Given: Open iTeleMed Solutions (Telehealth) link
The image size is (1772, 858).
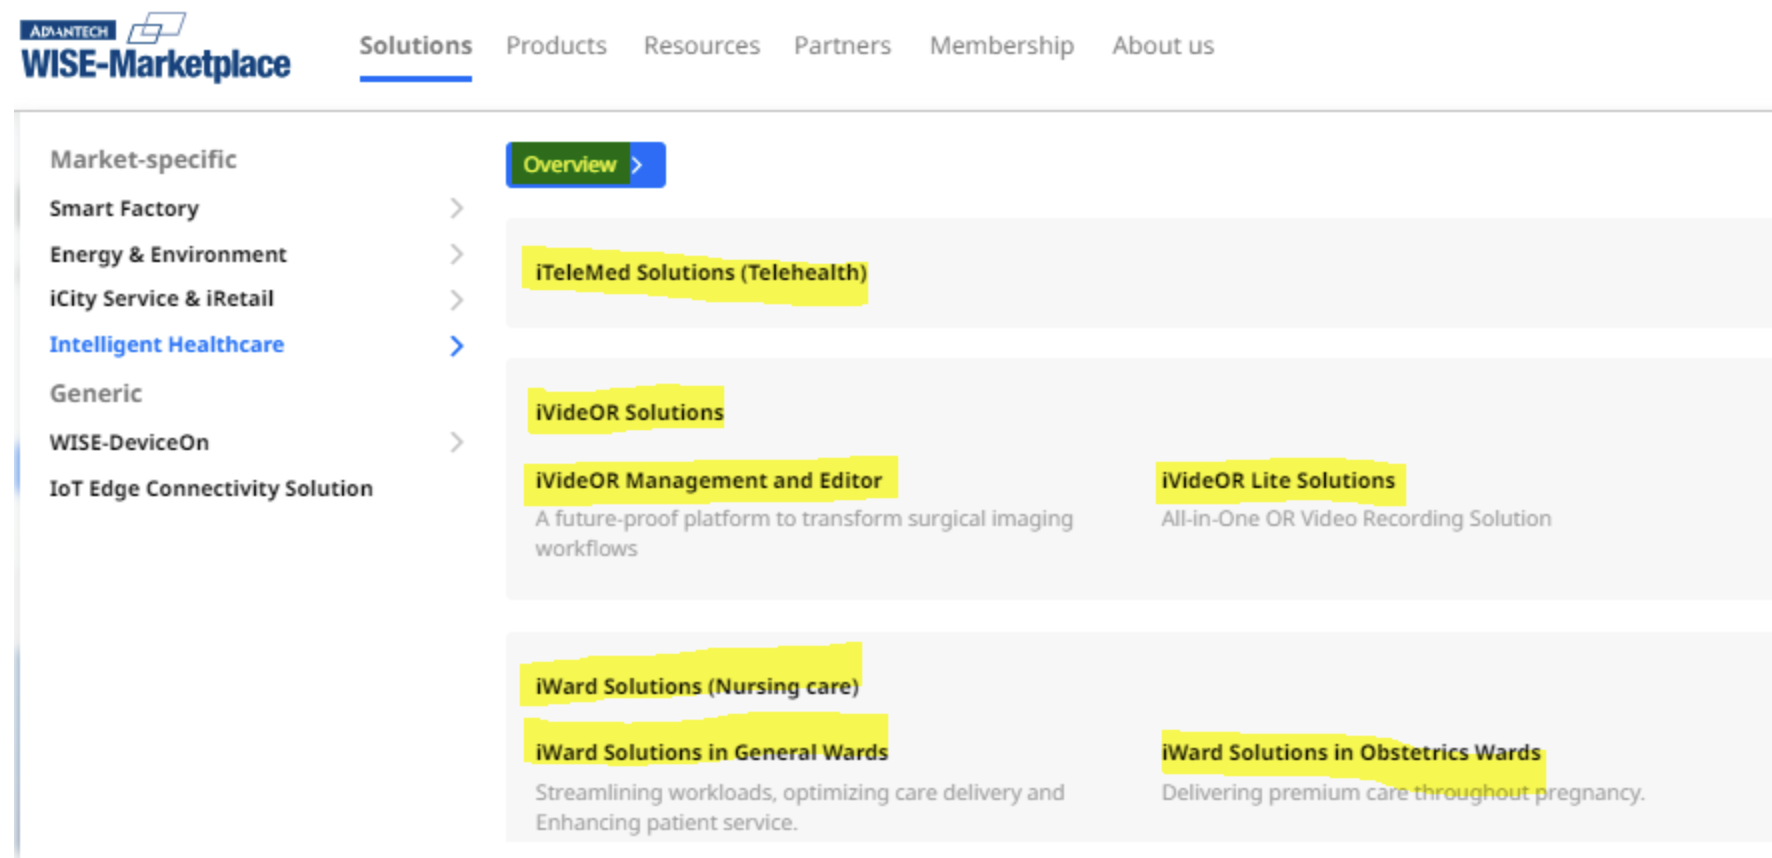Looking at the screenshot, I should pyautogui.click(x=700, y=272).
